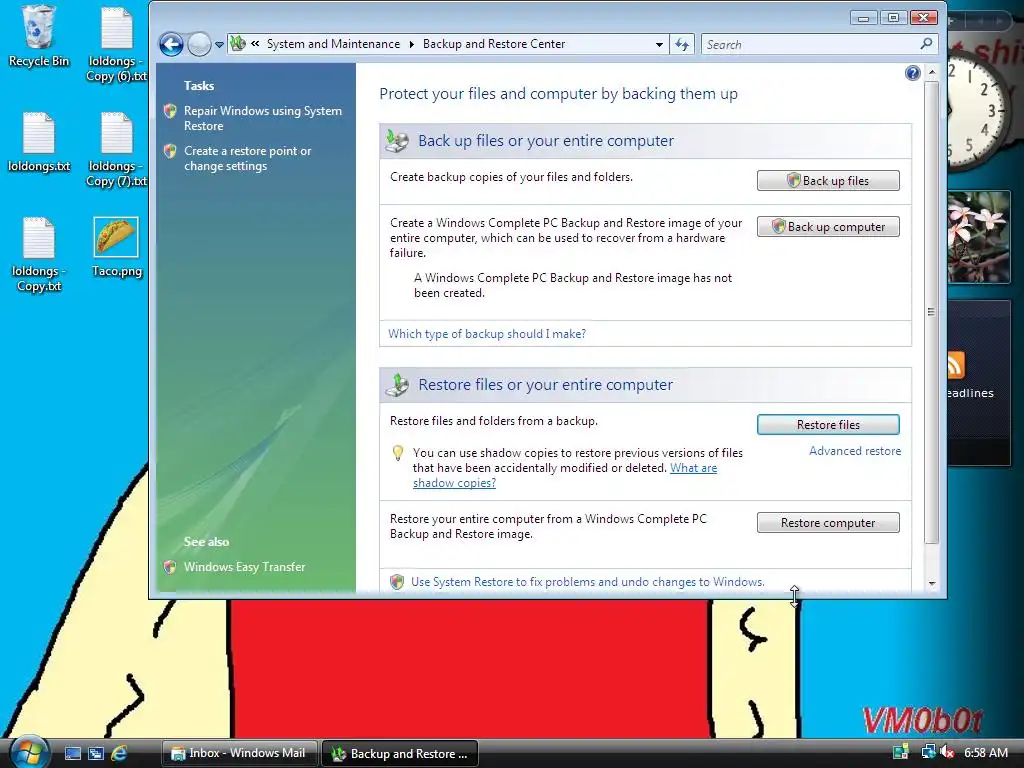Expand the arrow after System and Maintenance
Viewport: 1024px width, 768px height.
tap(411, 44)
